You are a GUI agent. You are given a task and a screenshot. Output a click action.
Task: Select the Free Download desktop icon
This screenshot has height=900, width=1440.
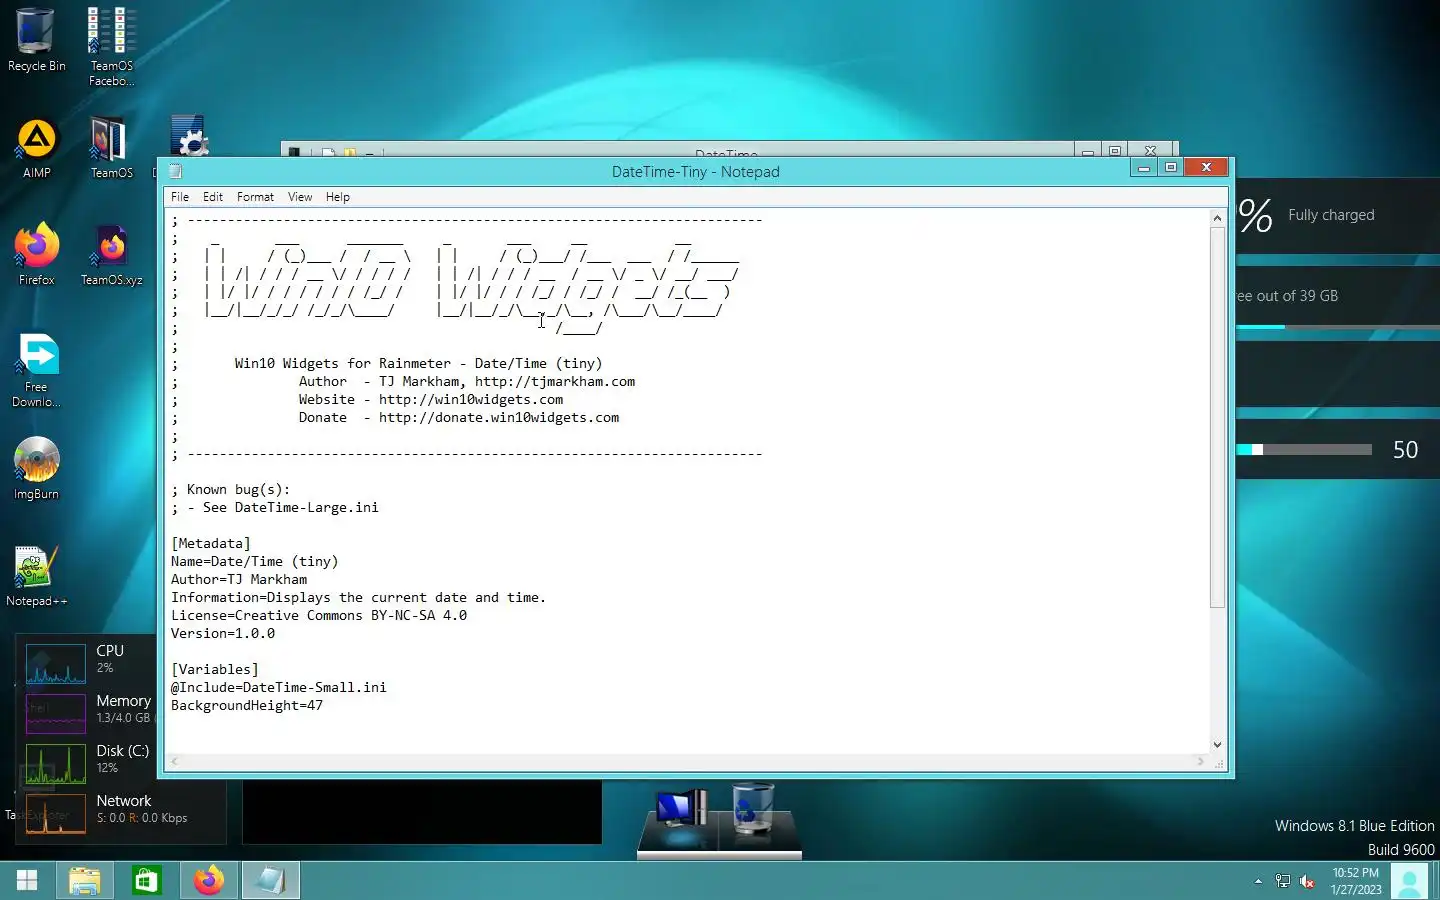tap(37, 370)
